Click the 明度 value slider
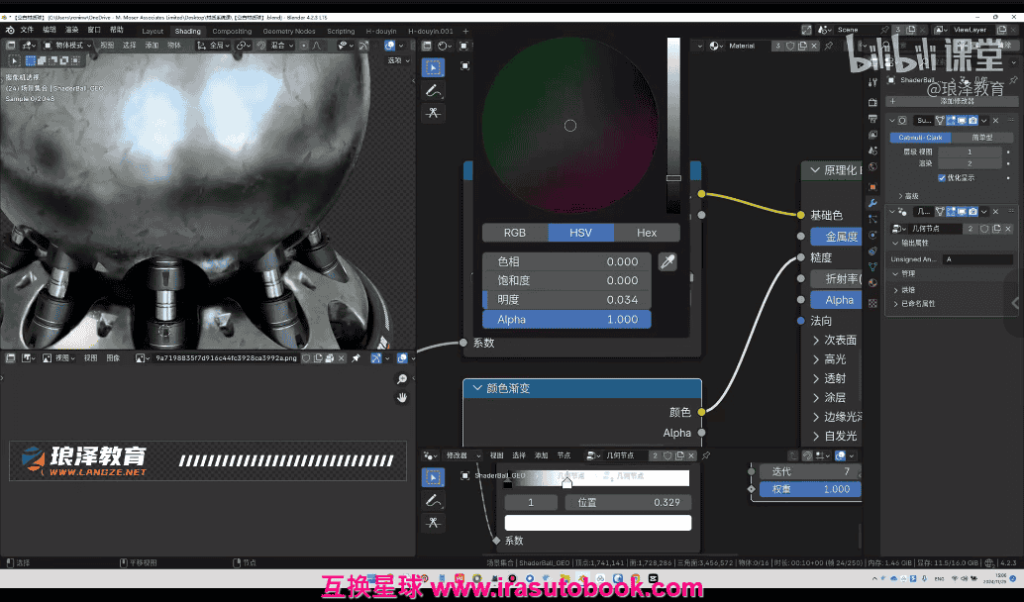Viewport: 1024px width, 602px height. (566, 300)
